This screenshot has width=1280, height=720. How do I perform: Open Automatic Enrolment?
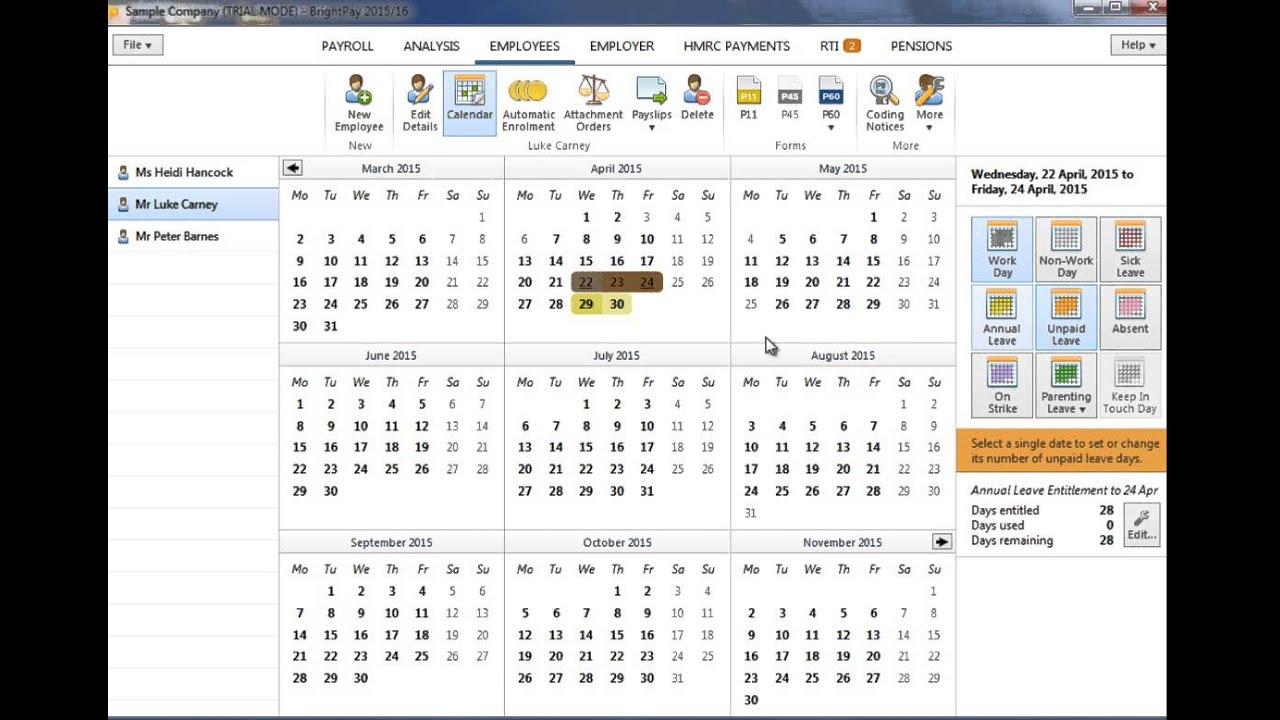528,103
